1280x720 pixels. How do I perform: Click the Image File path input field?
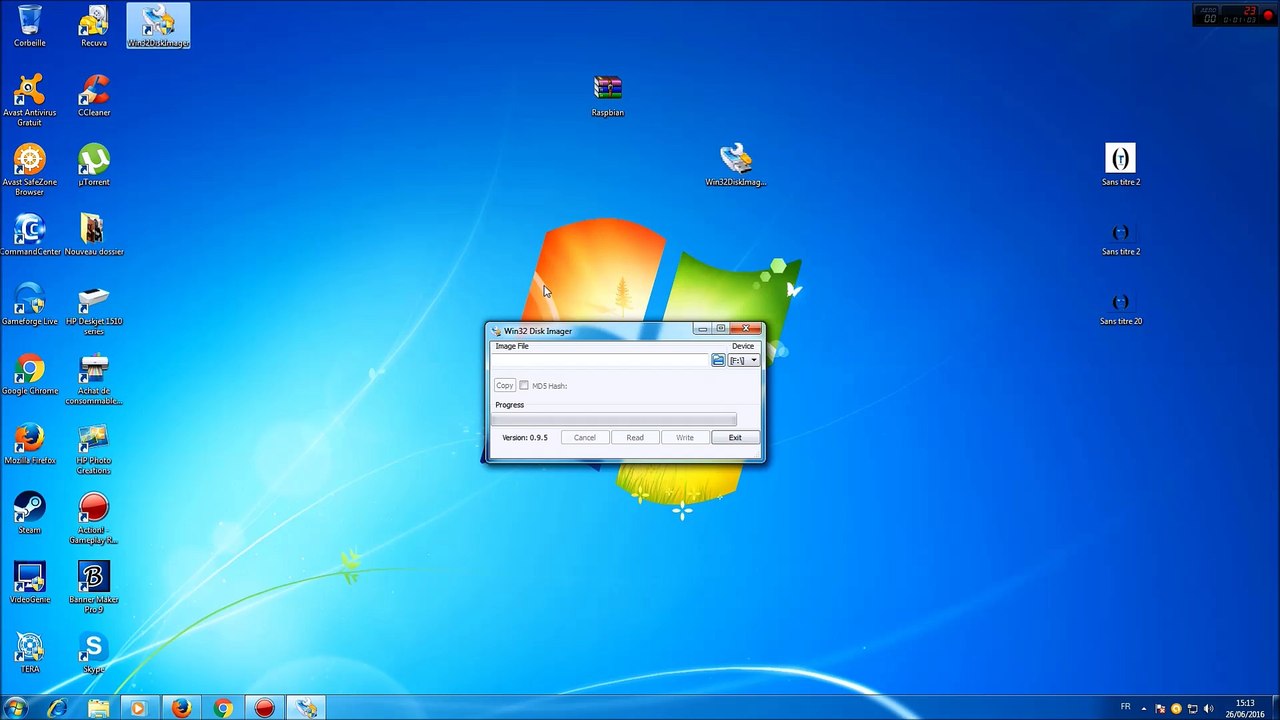(x=600, y=360)
